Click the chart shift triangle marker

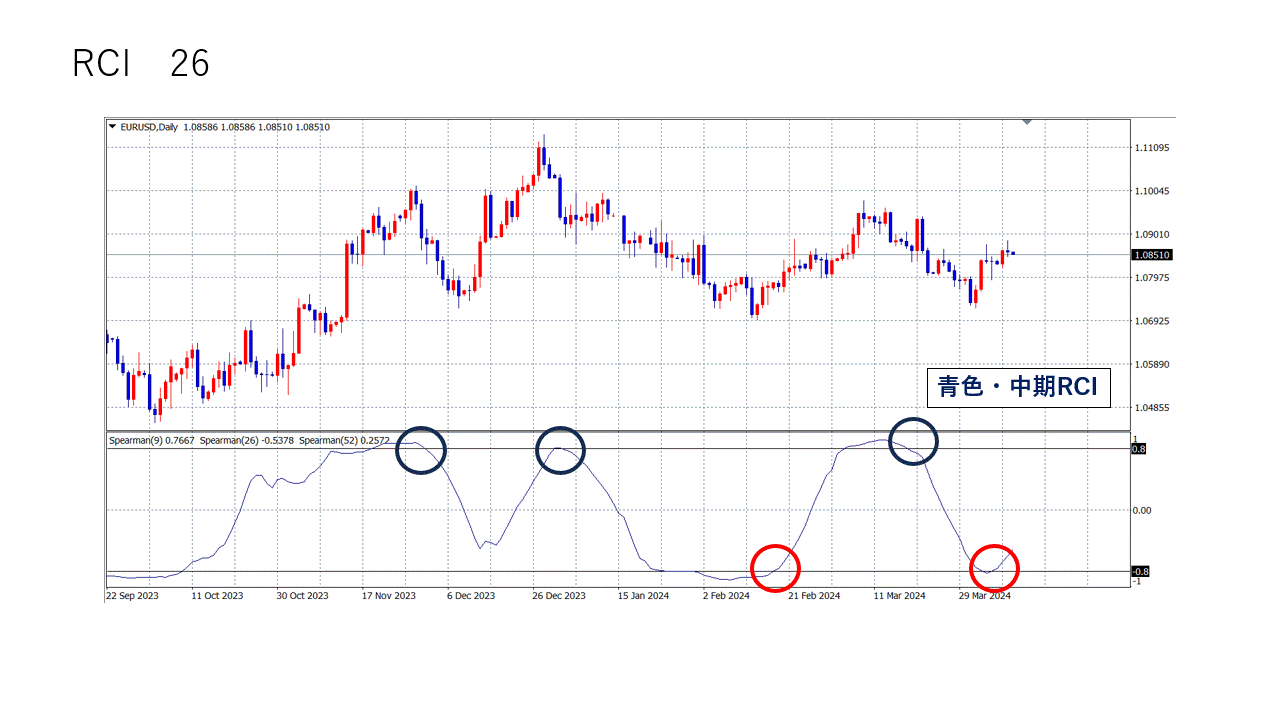click(x=1027, y=121)
